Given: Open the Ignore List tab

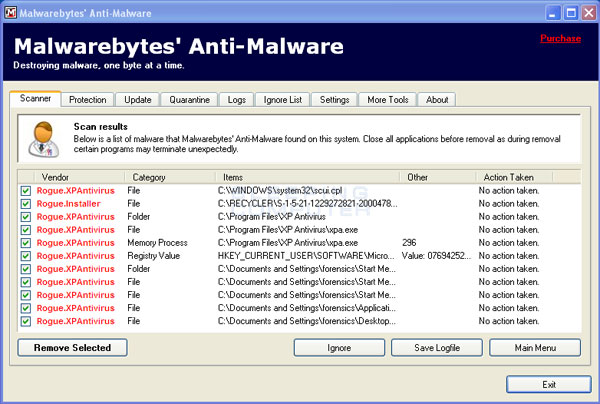Looking at the screenshot, I should tap(283, 100).
